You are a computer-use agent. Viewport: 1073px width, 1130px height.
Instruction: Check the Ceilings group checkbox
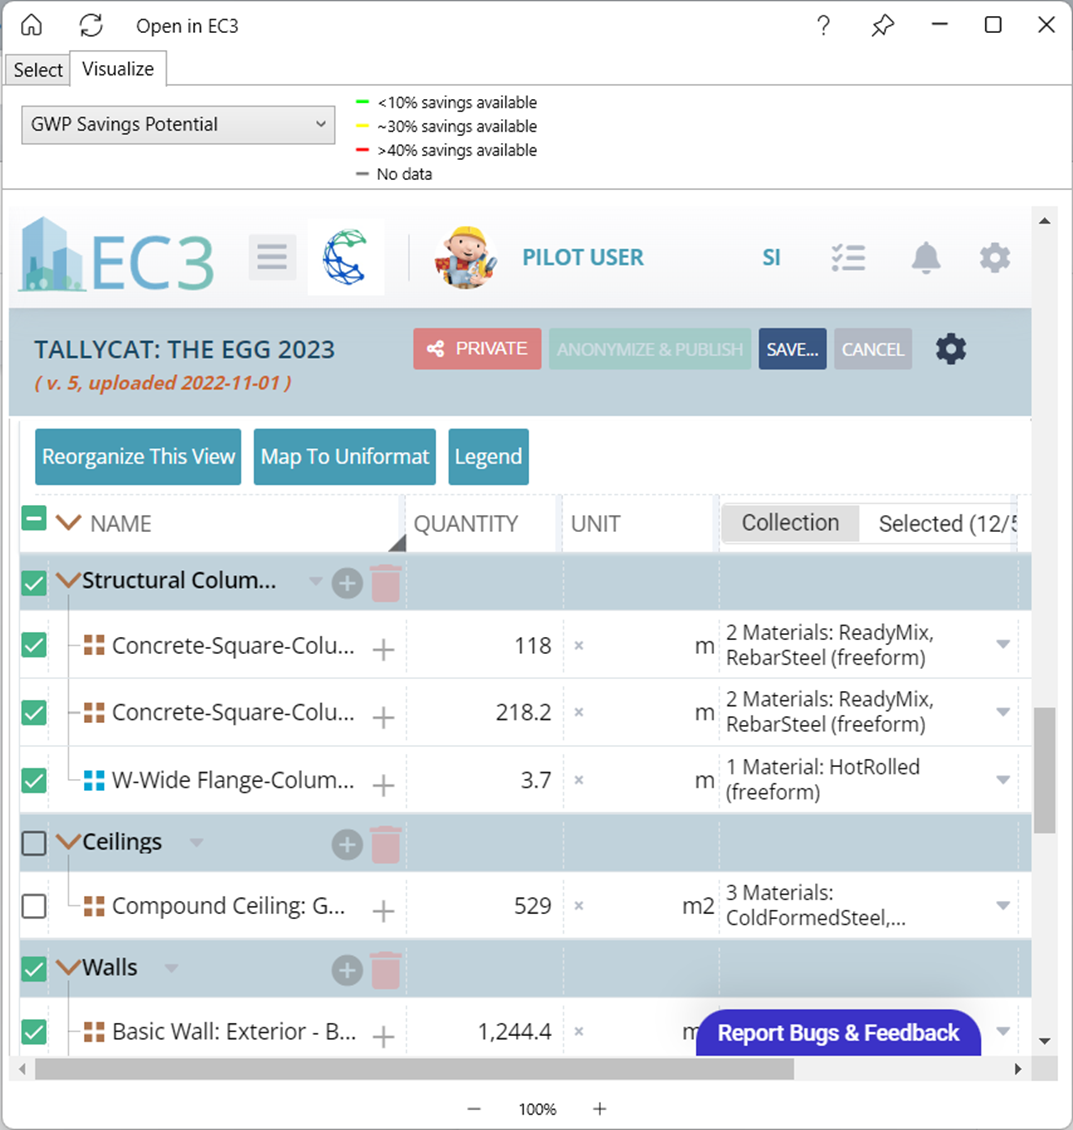(x=34, y=843)
